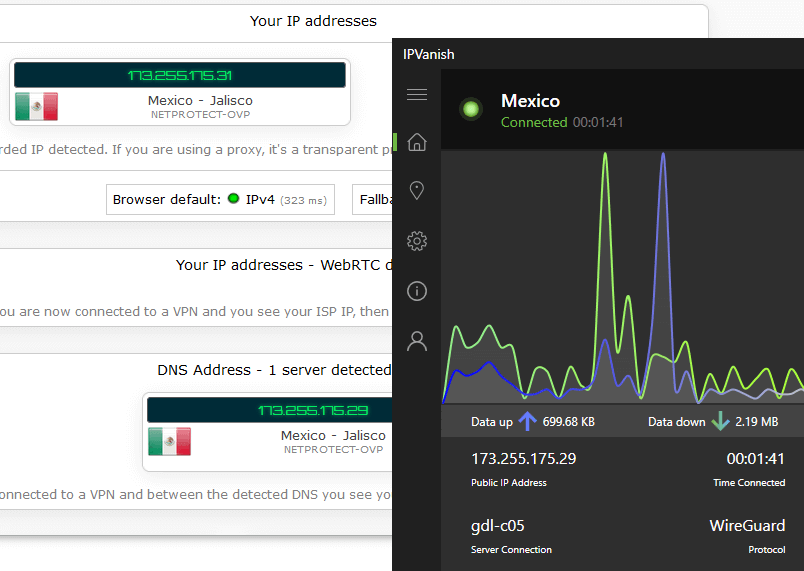804x571 pixels.
Task: Click the 2.19 MB data down value
Action: pos(757,422)
